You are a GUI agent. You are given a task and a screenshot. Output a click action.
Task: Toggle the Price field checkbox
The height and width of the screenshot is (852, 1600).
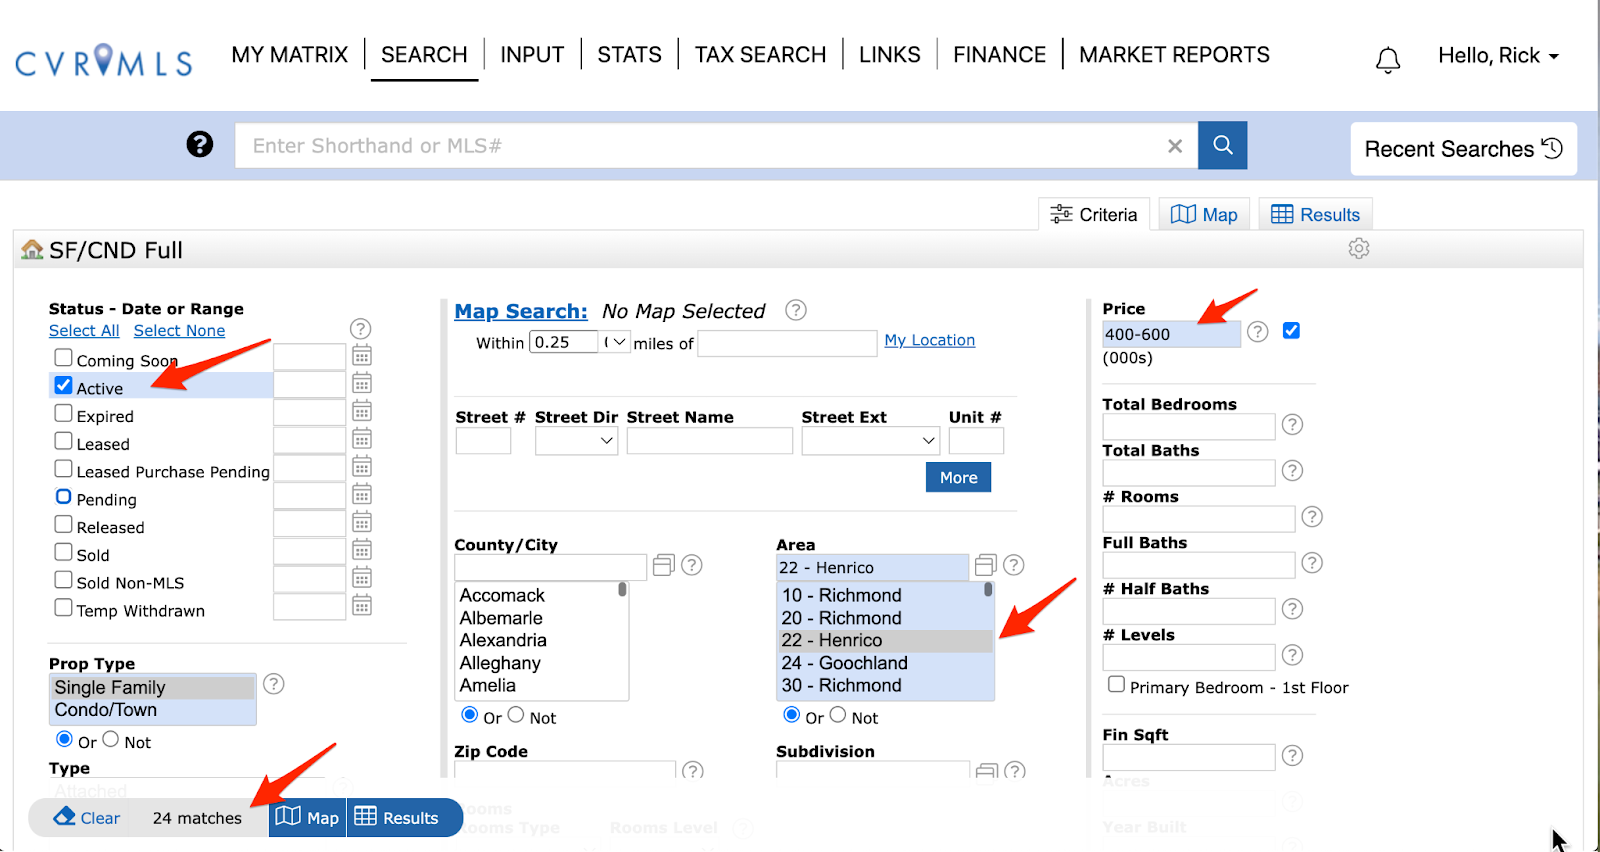tap(1292, 331)
